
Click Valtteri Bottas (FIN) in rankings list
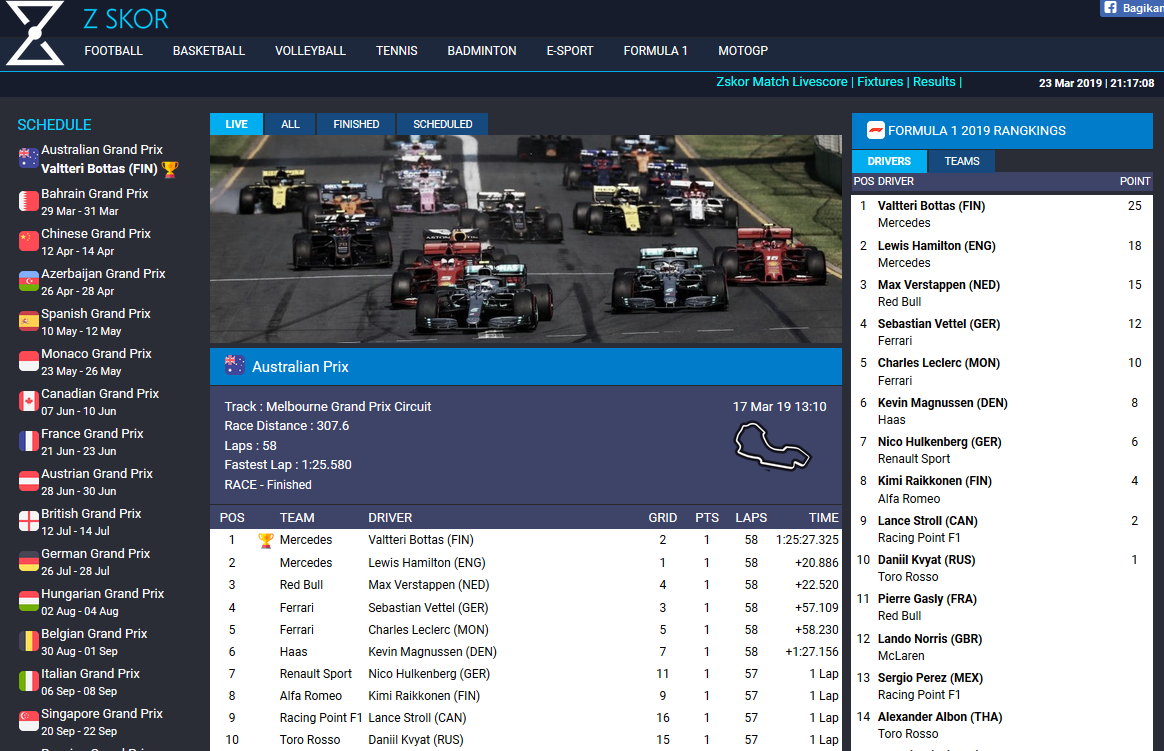[931, 206]
